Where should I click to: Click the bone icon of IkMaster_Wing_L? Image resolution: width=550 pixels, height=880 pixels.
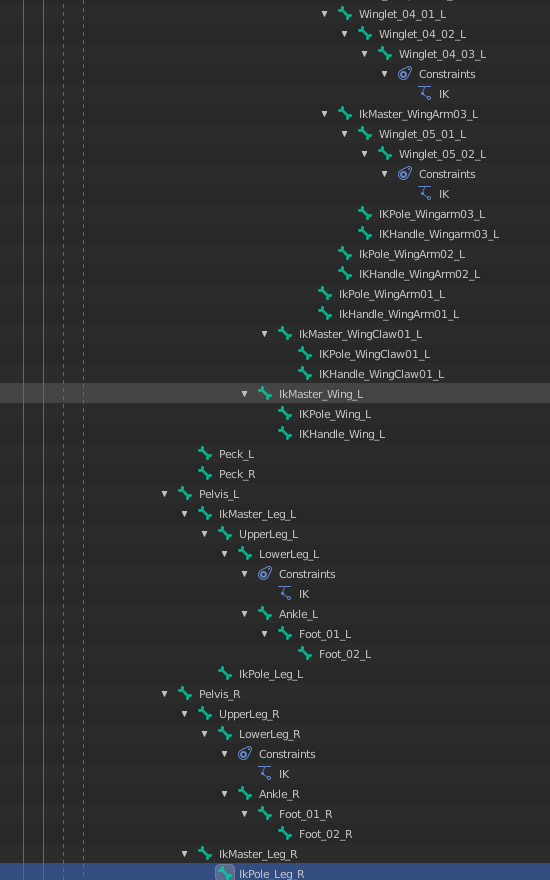(265, 393)
